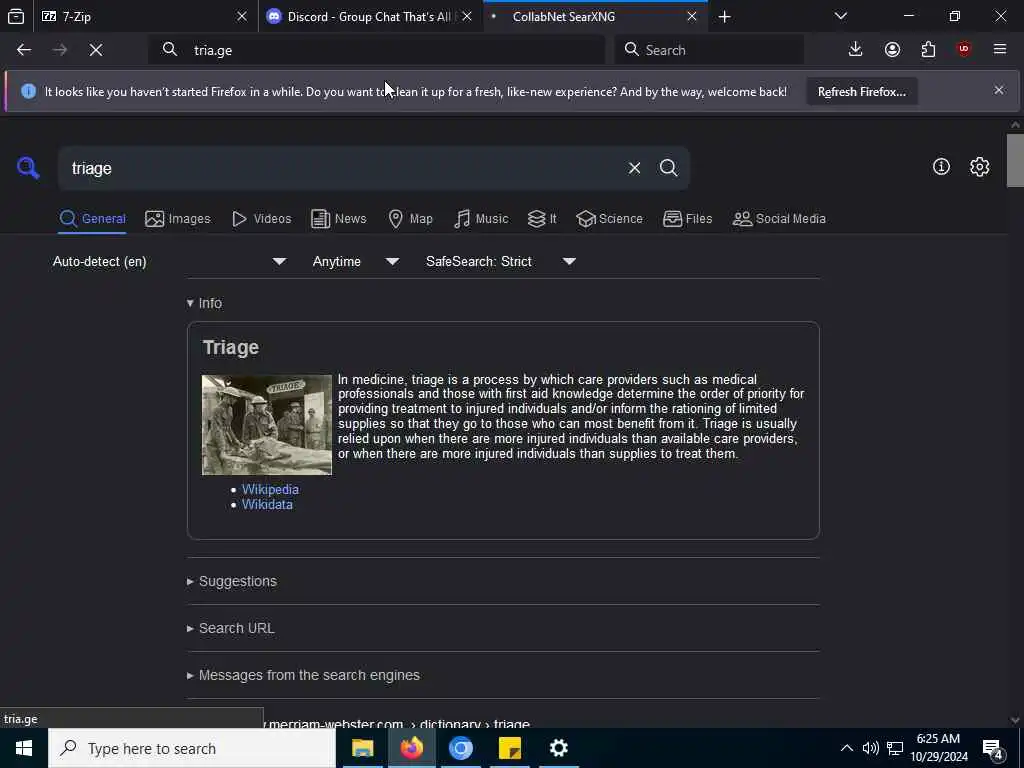The height and width of the screenshot is (768, 1024).
Task: Open the uBlock Origin extension icon
Action: (964, 50)
